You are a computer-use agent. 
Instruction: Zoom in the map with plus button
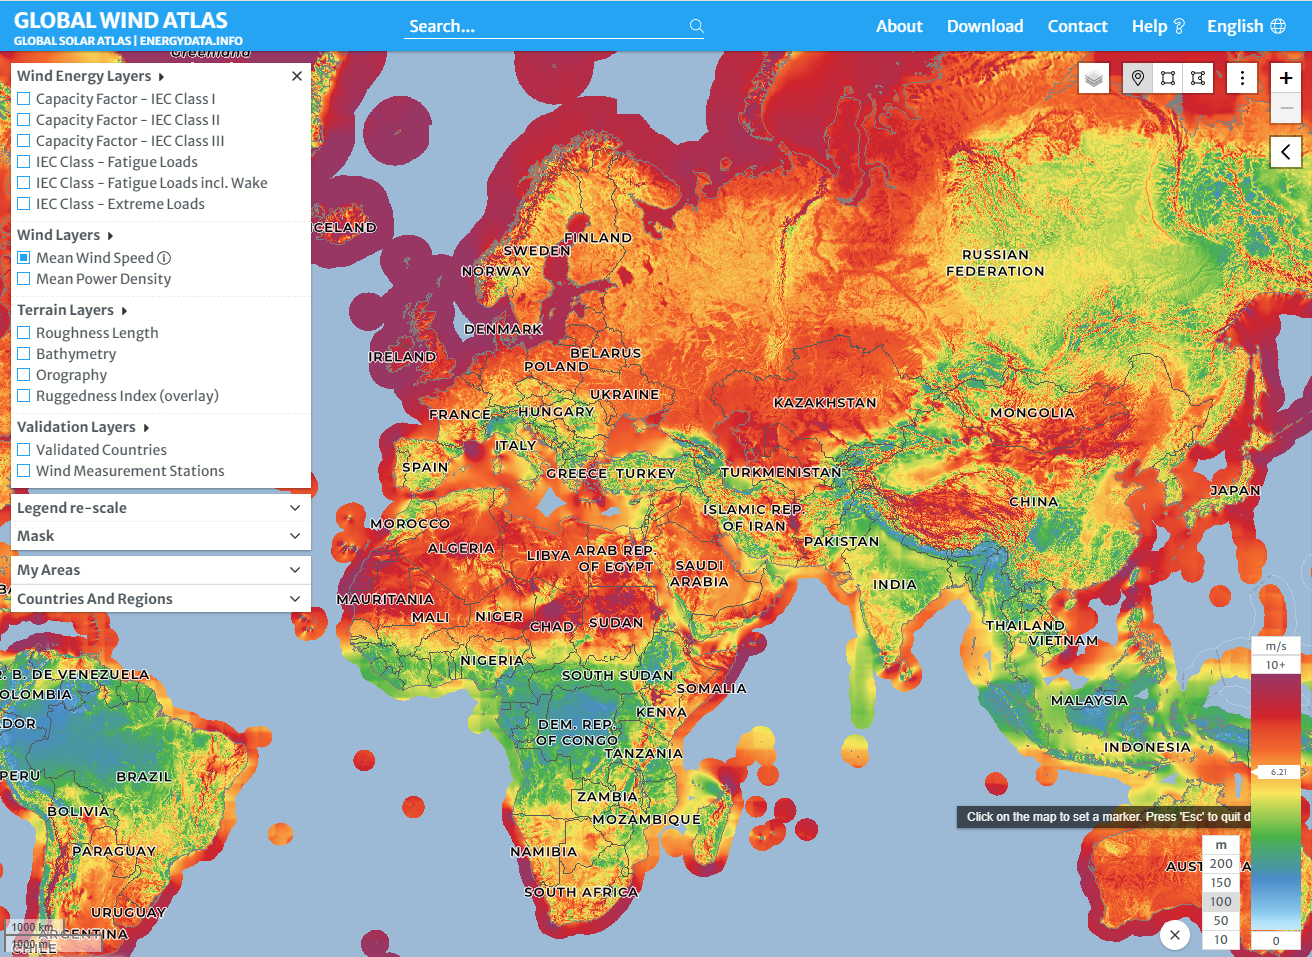click(x=1286, y=78)
